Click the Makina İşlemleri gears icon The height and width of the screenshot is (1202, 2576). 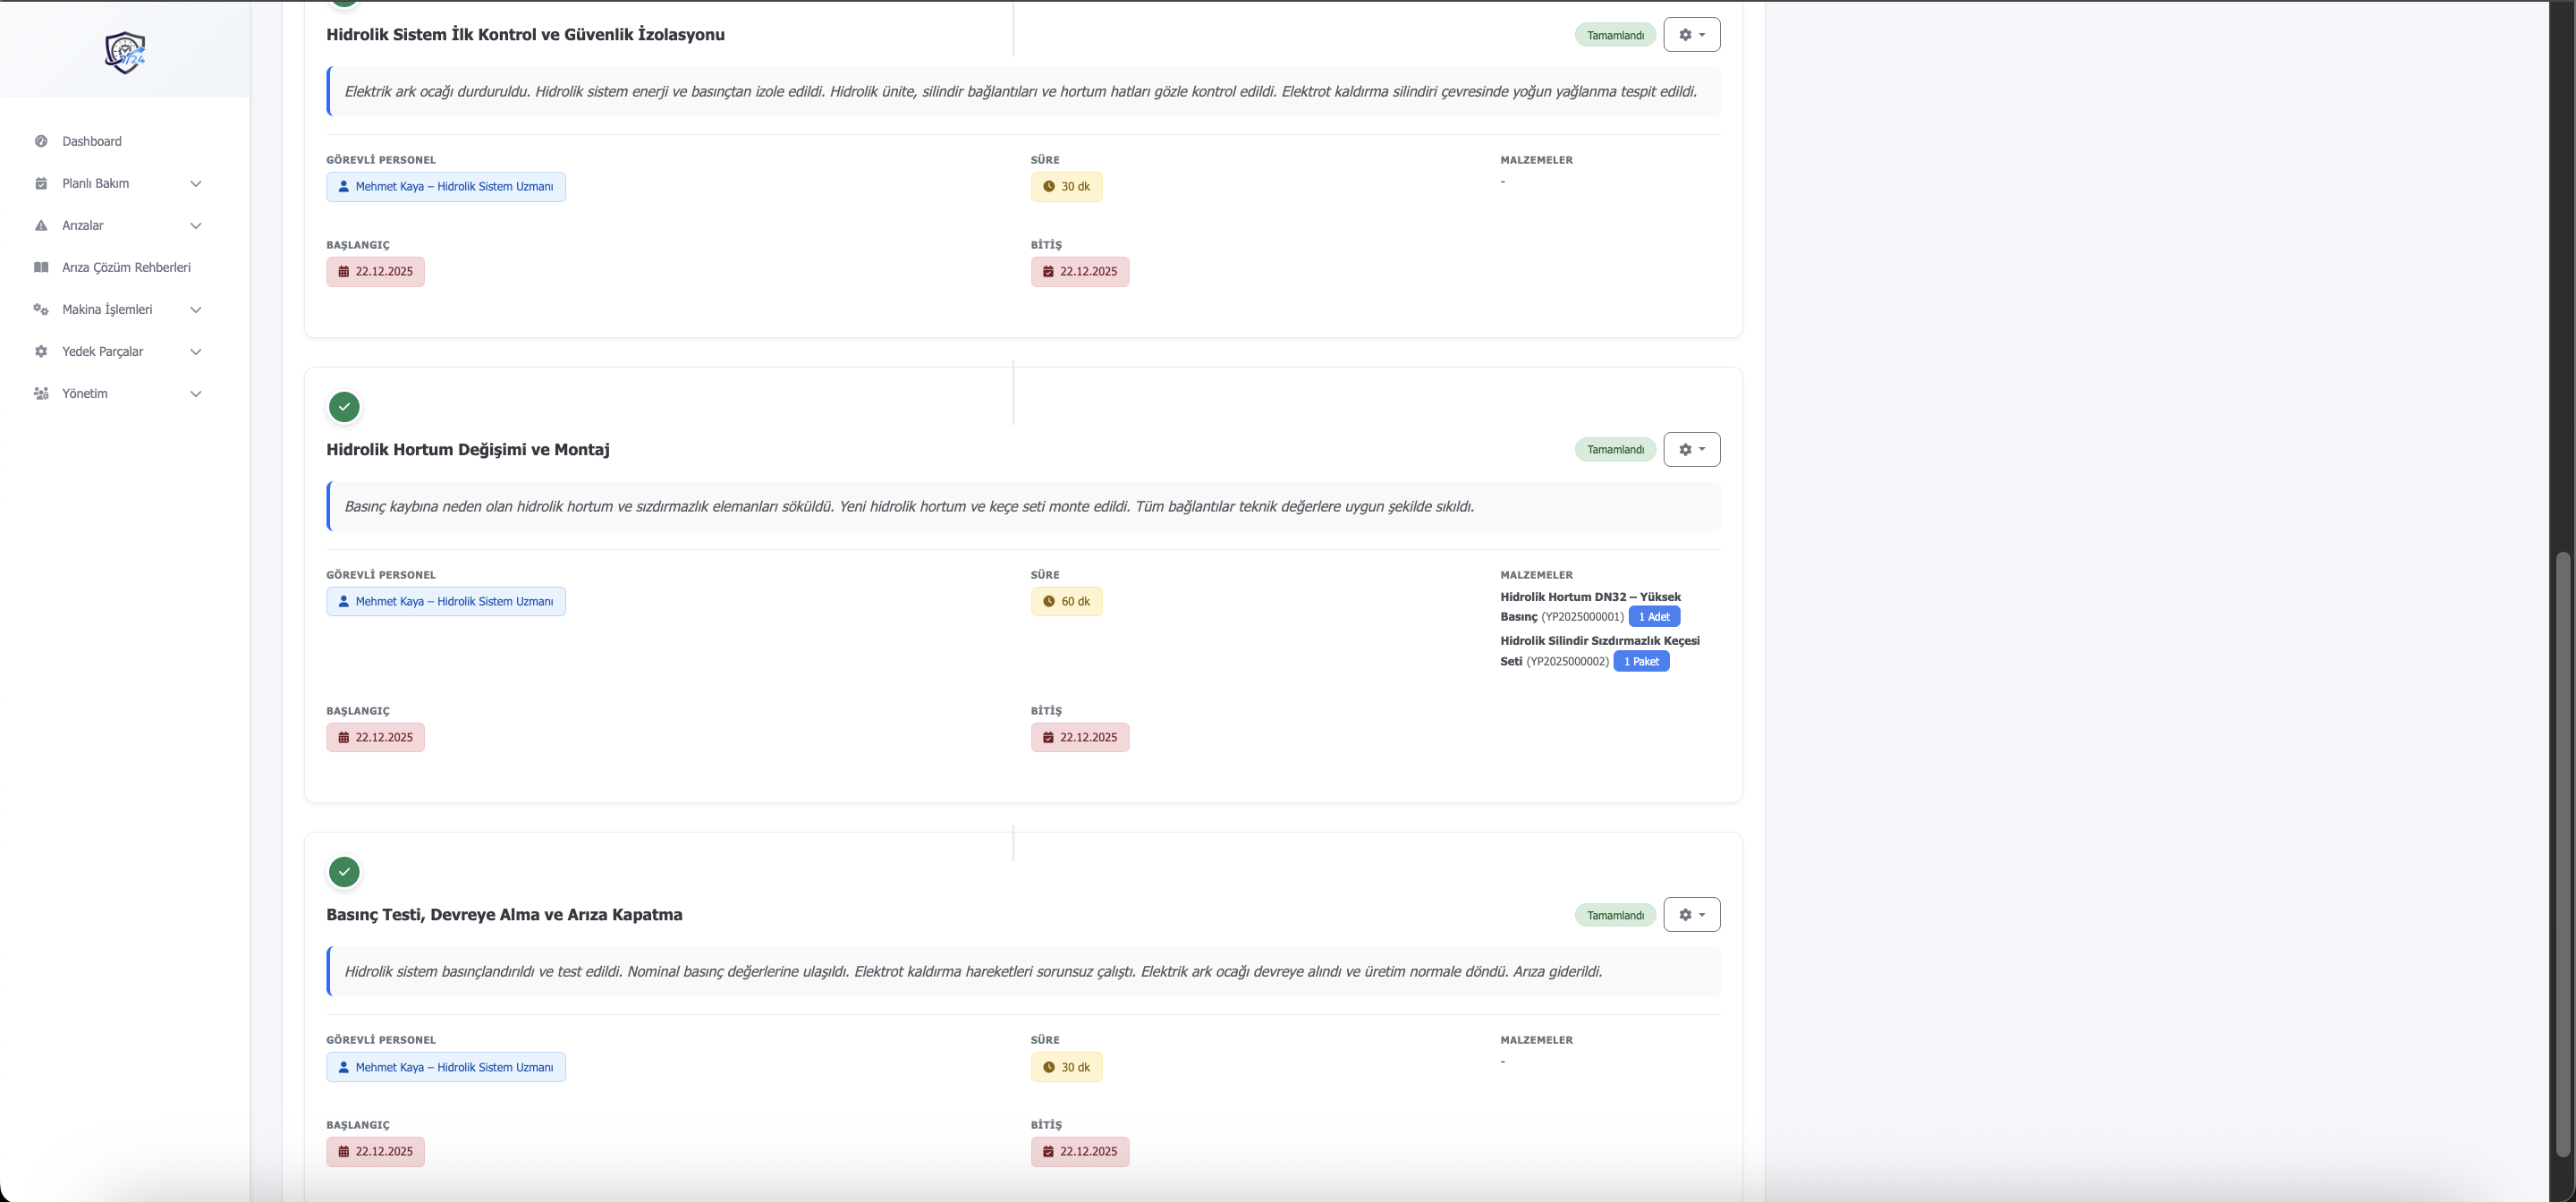coord(41,309)
